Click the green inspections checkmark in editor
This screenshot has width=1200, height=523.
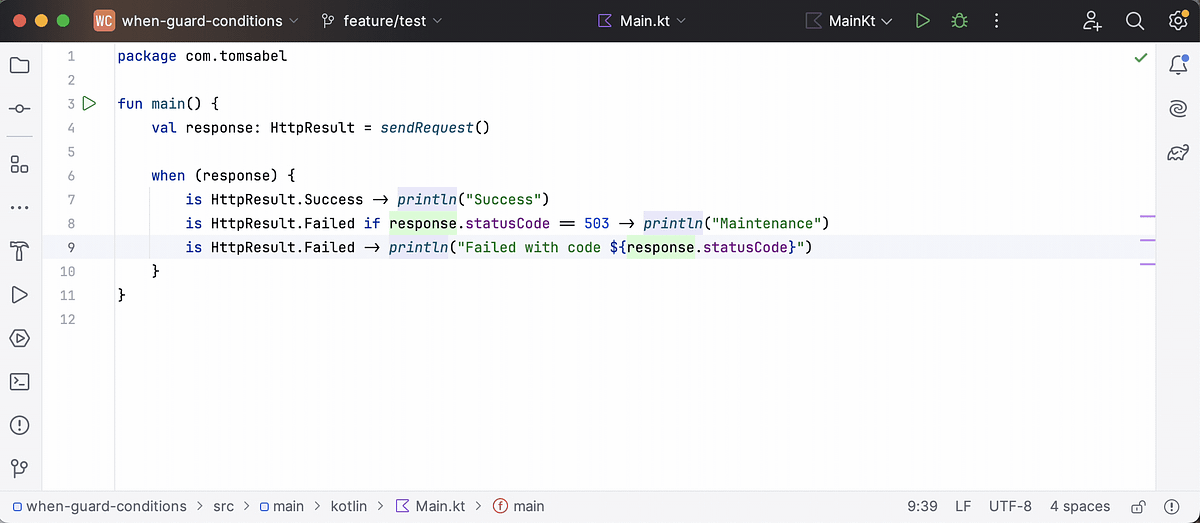[x=1141, y=58]
